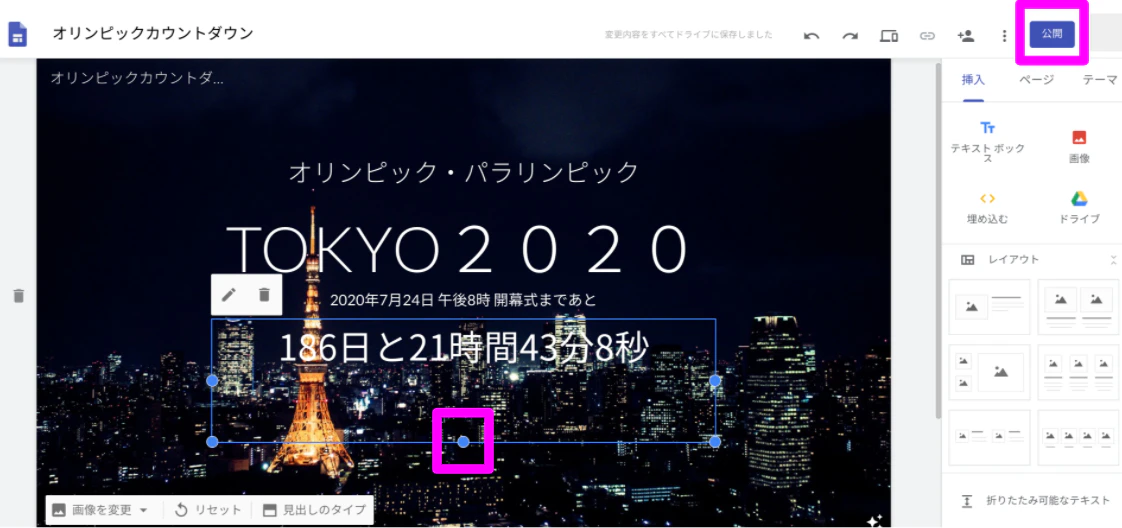Click the left-middle resize handle of embed
The width and height of the screenshot is (1122, 528).
coord(212,381)
